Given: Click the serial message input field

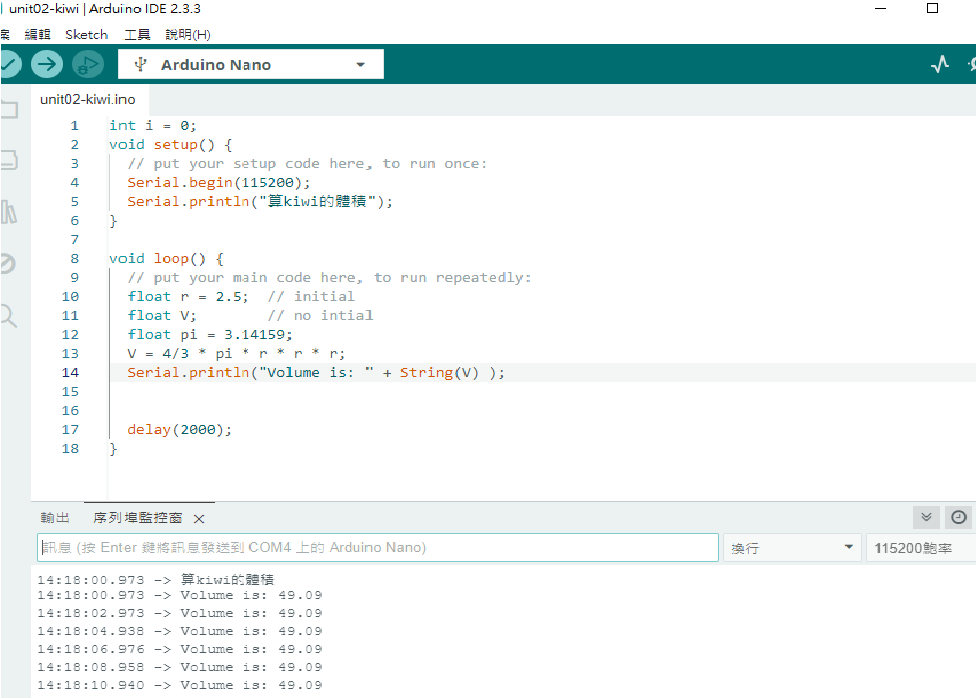Looking at the screenshot, I should click(378, 548).
